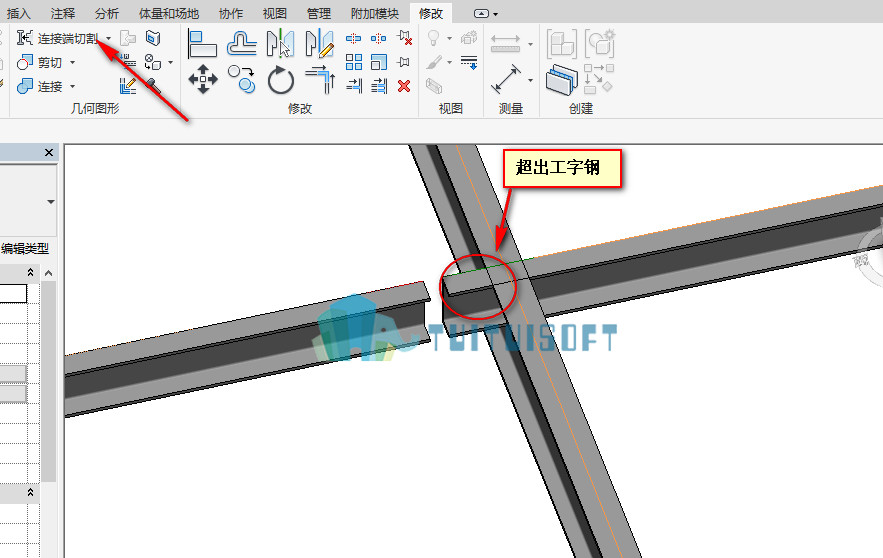Click the Override Graphics paintbrush icon
883x558 pixels.
click(434, 62)
